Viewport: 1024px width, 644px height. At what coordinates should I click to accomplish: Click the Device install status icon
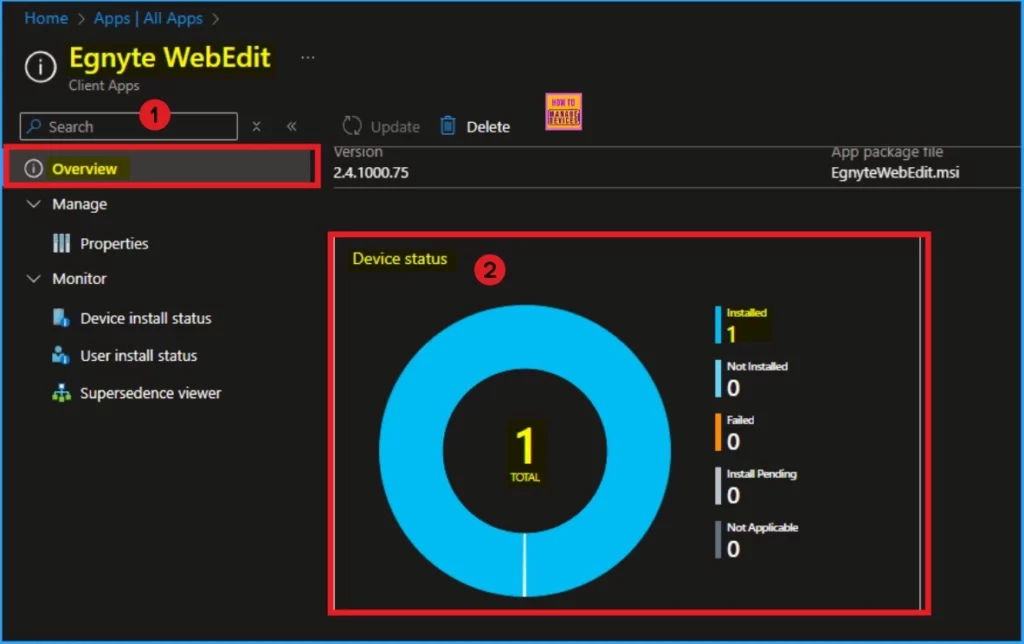pos(61,318)
